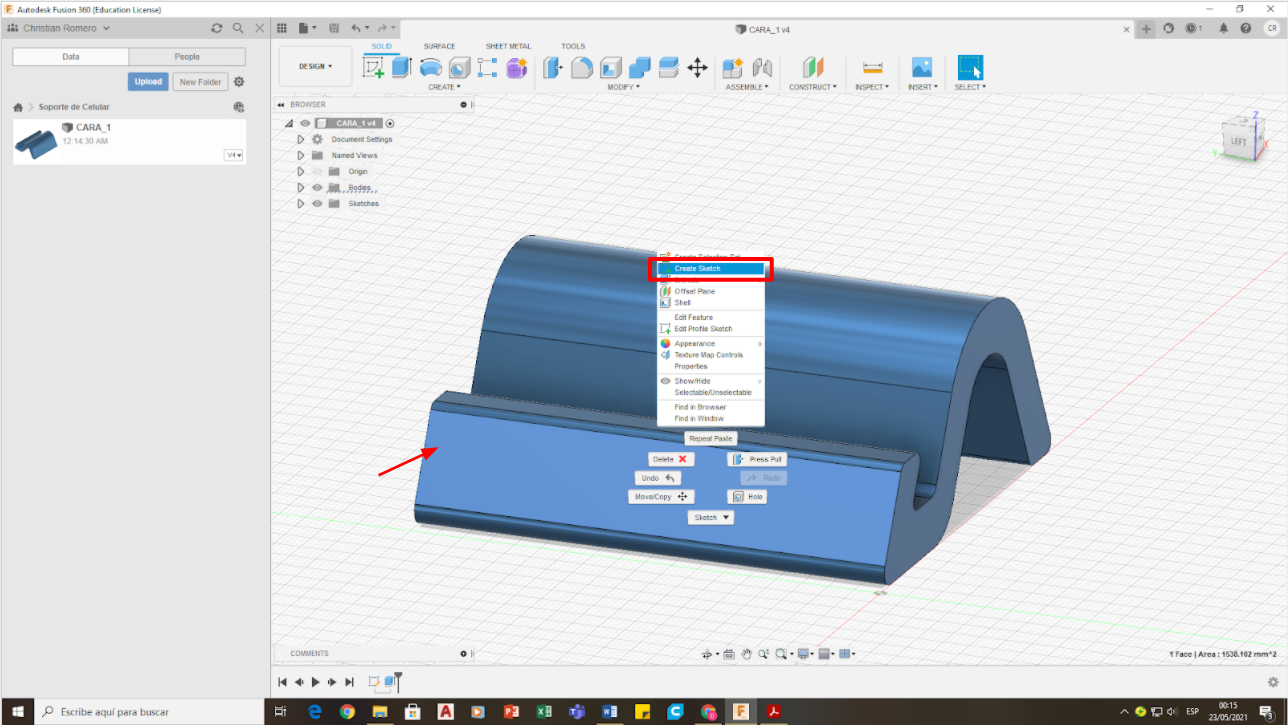
Task: Click the data panel search icon
Action: click(238, 28)
